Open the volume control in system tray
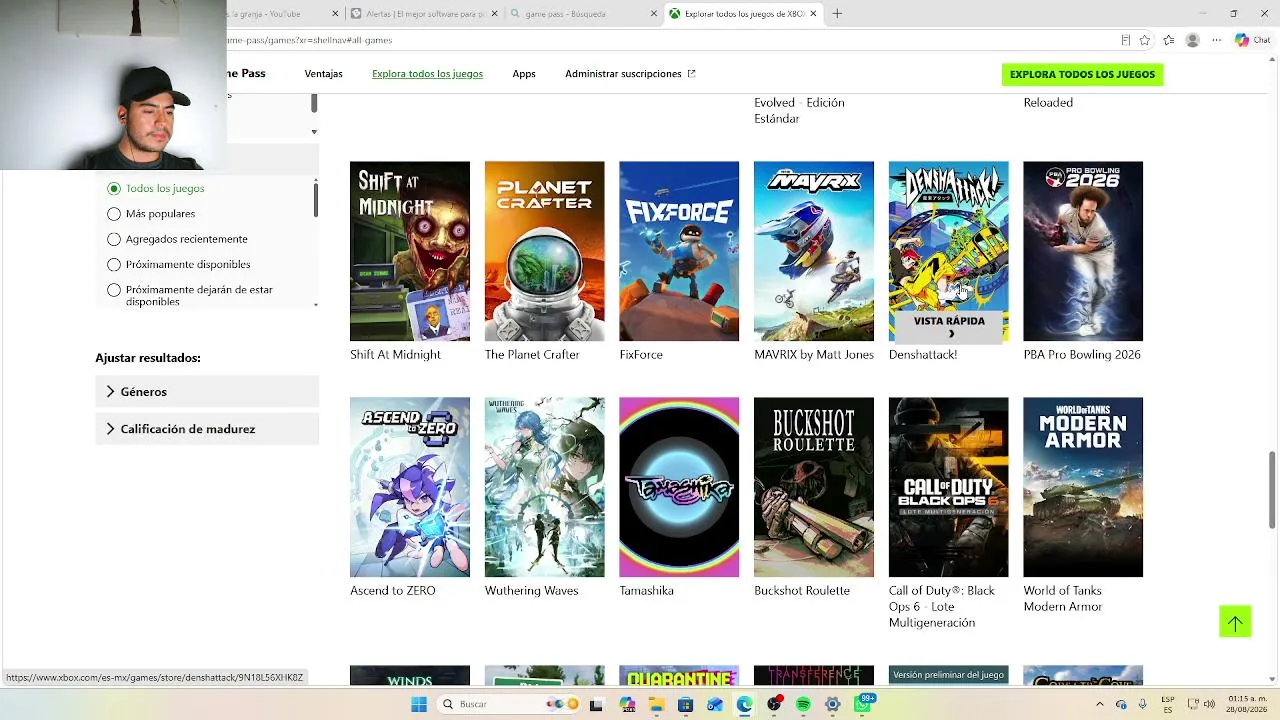 pyautogui.click(x=1209, y=704)
